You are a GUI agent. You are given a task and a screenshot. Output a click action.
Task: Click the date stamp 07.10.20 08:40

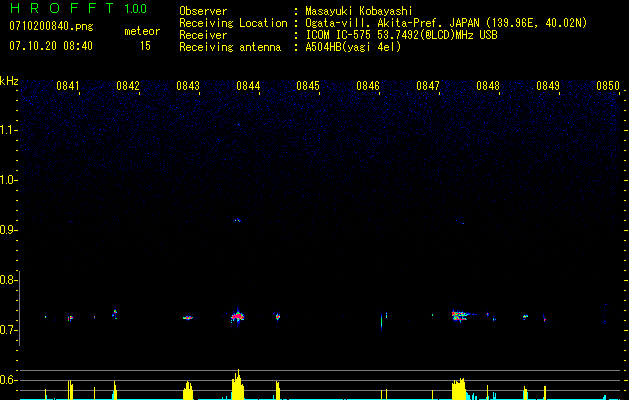[x=51, y=46]
